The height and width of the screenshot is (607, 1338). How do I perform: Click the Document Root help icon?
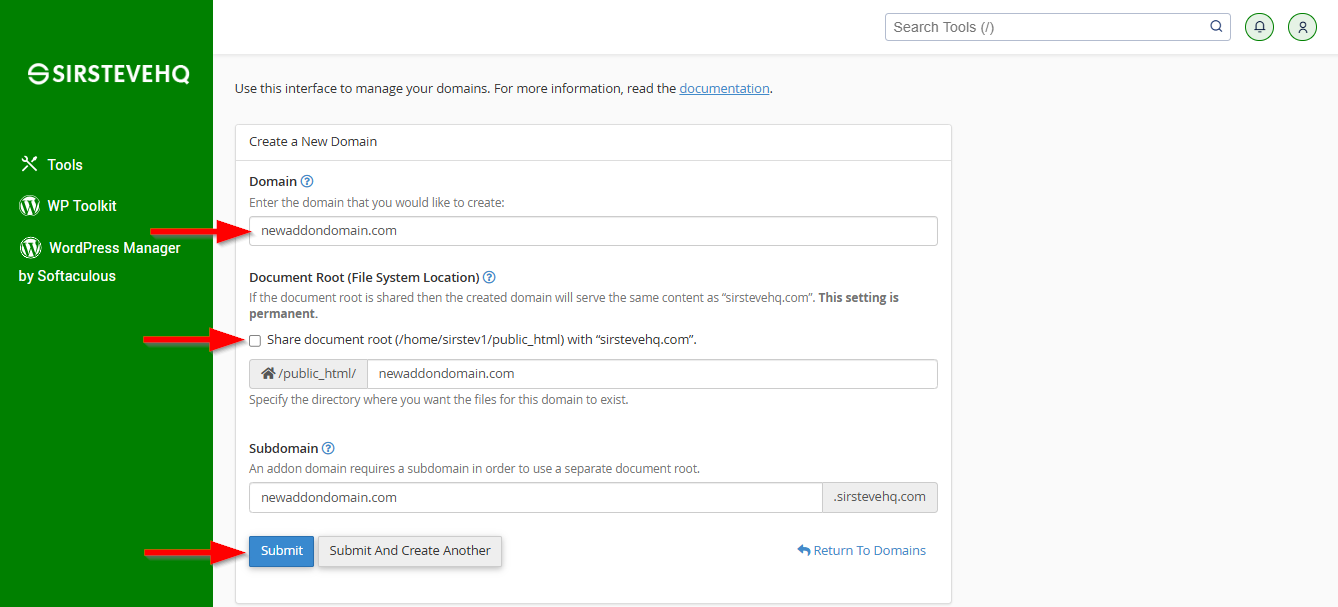[x=489, y=277]
